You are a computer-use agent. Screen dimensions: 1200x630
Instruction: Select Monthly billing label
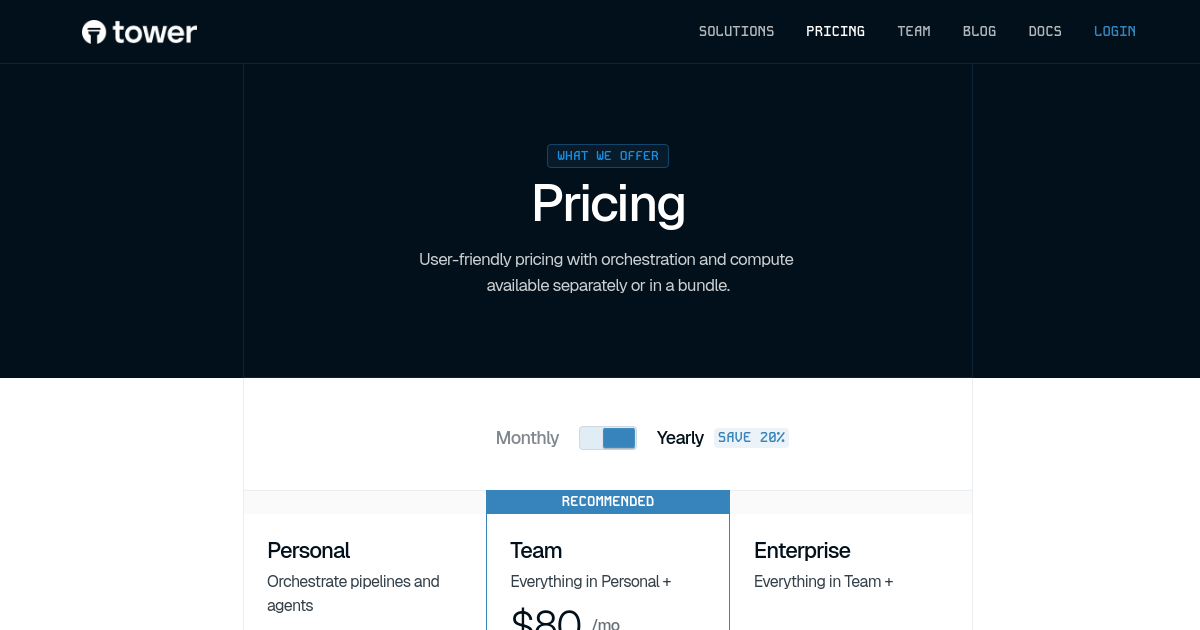(x=527, y=438)
